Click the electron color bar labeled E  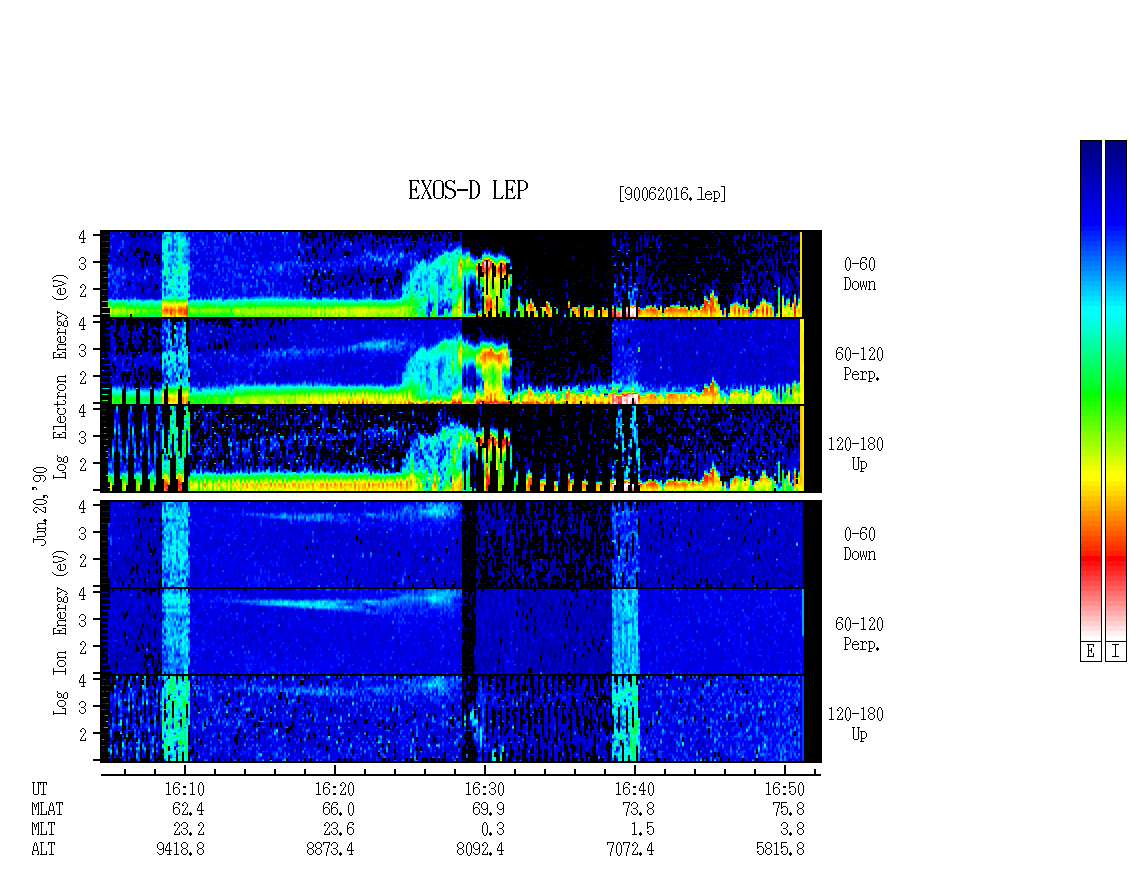click(1090, 390)
